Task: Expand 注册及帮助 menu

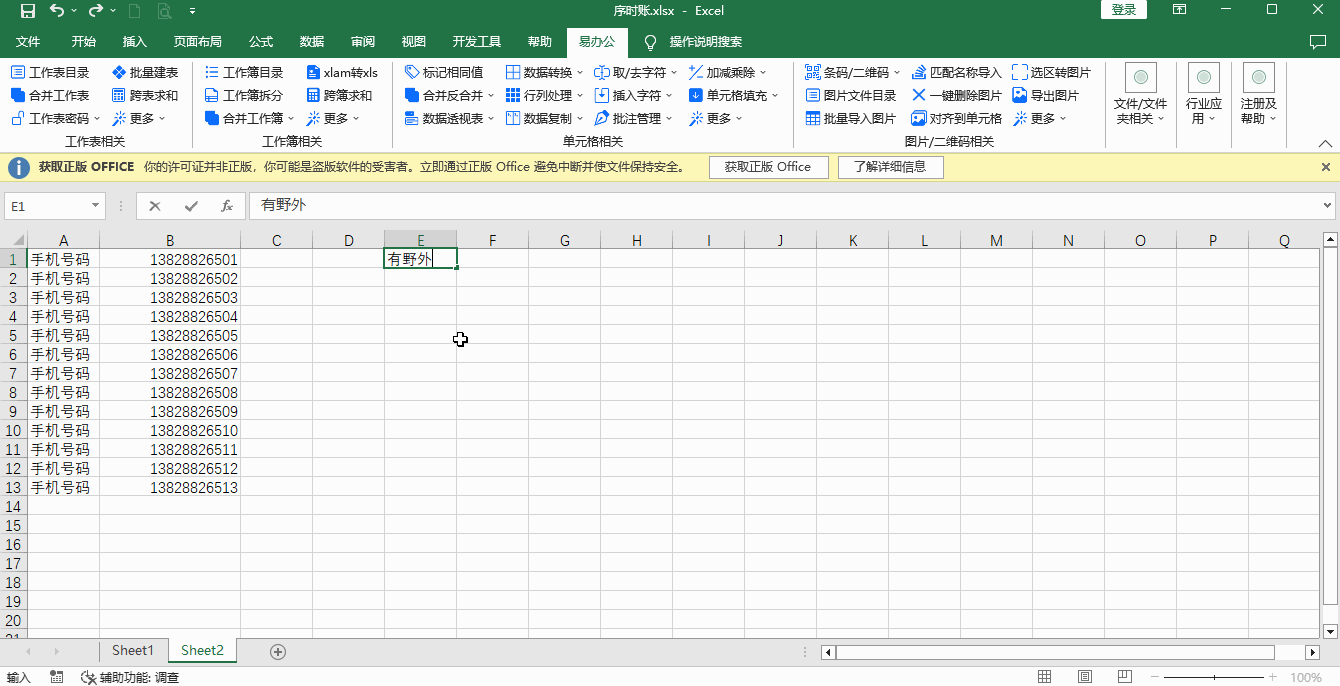Action: pos(1259,95)
